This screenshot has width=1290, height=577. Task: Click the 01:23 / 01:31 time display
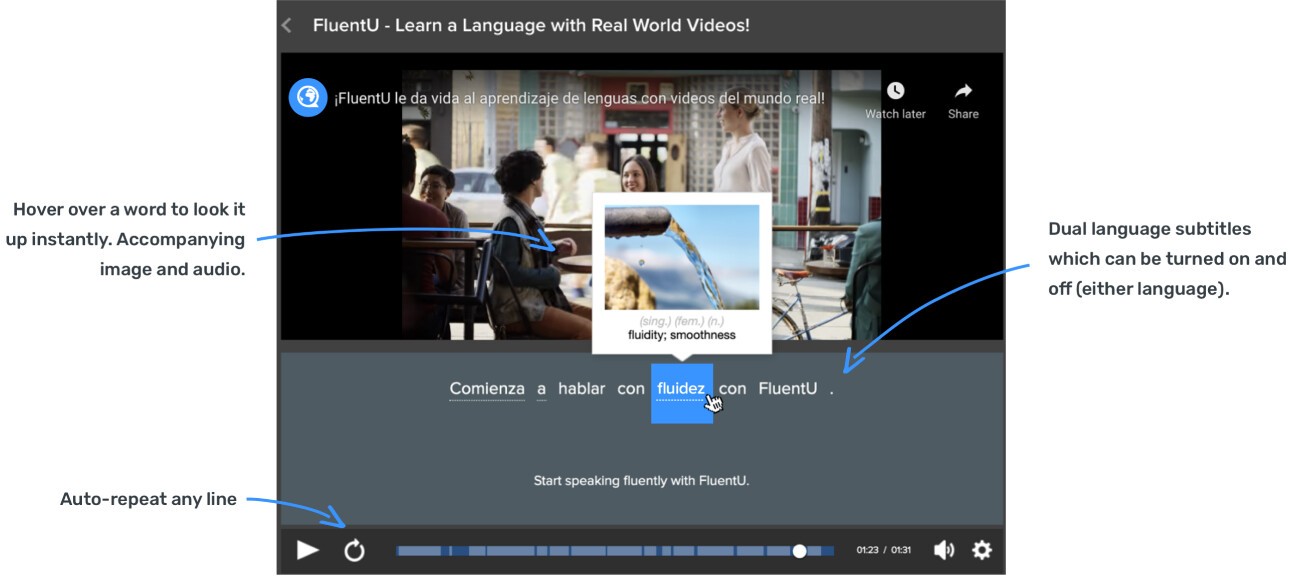pos(883,551)
